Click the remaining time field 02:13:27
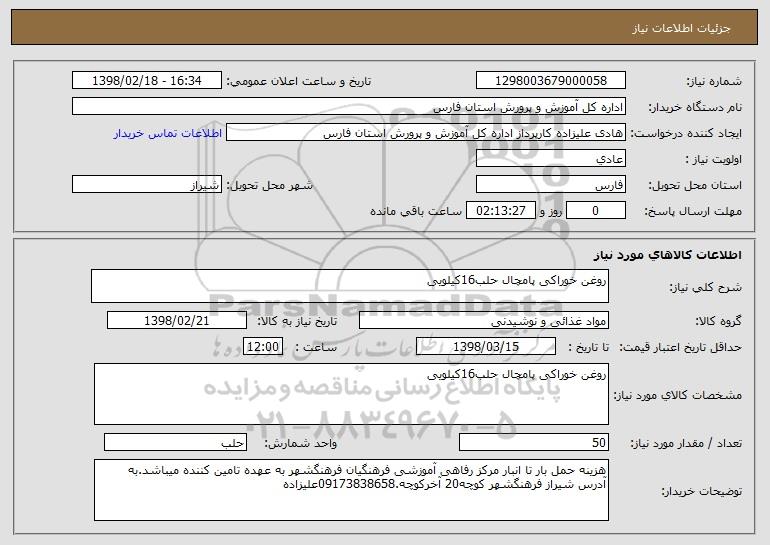This screenshot has width=770, height=545. point(500,211)
